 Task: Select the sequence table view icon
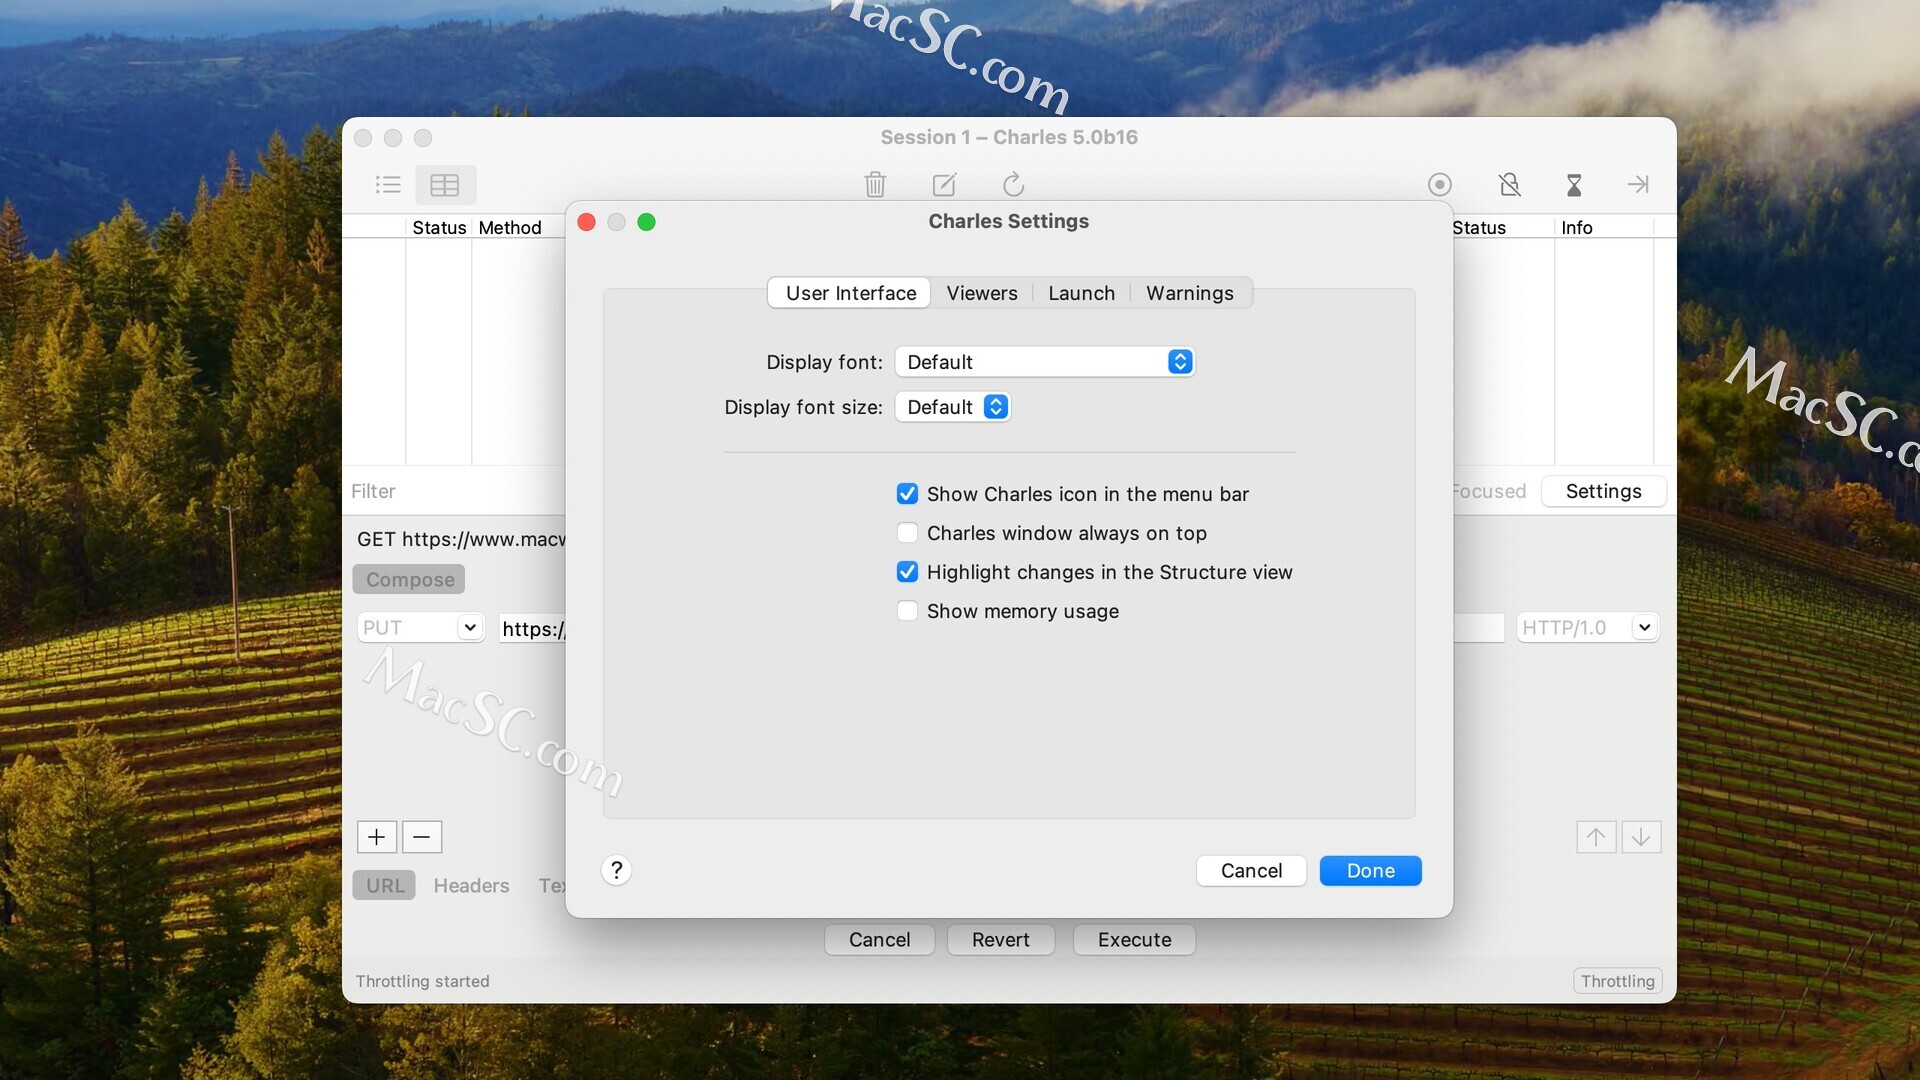pos(445,185)
